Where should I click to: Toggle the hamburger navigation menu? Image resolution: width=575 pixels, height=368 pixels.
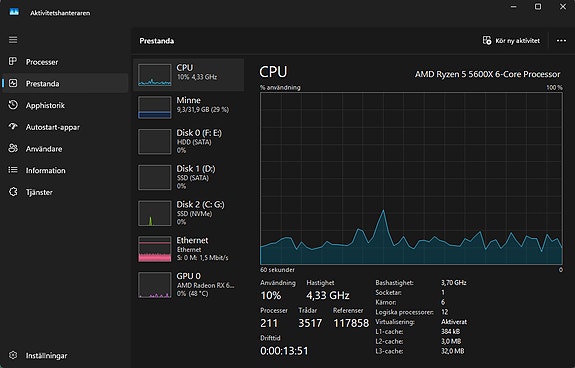pos(13,40)
